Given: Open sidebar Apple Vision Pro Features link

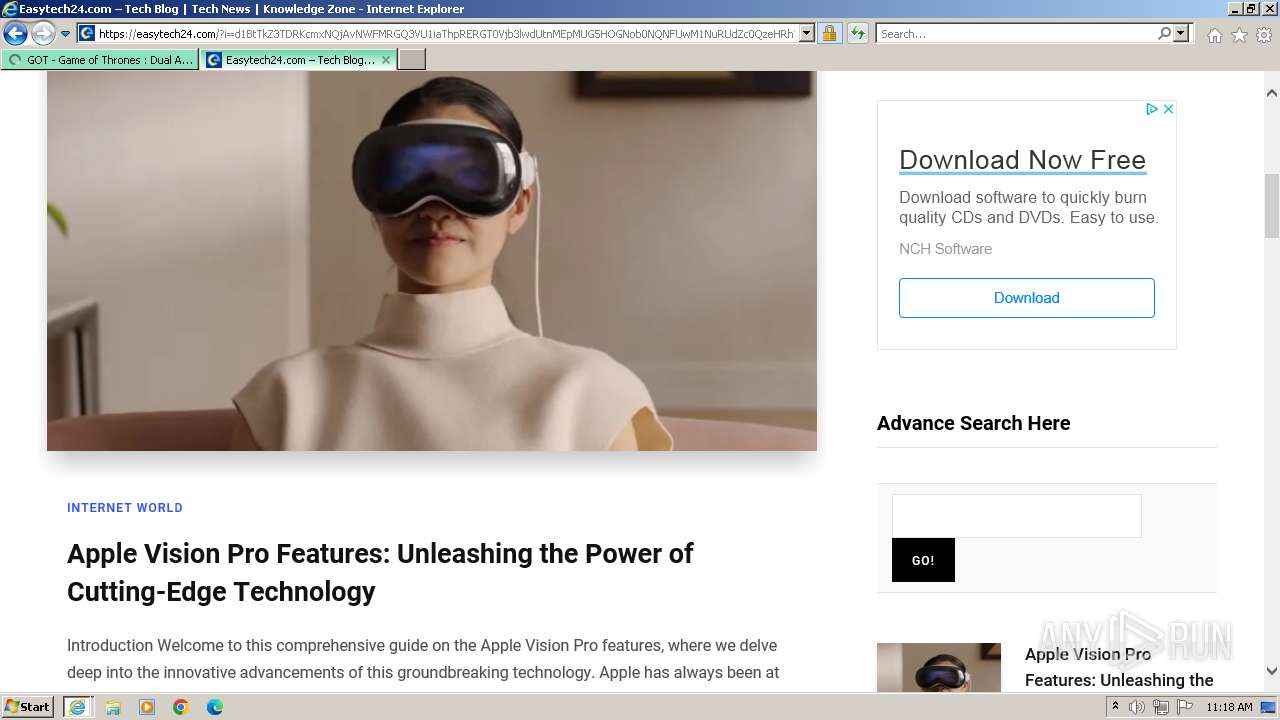Looking at the screenshot, I should pos(1119,667).
